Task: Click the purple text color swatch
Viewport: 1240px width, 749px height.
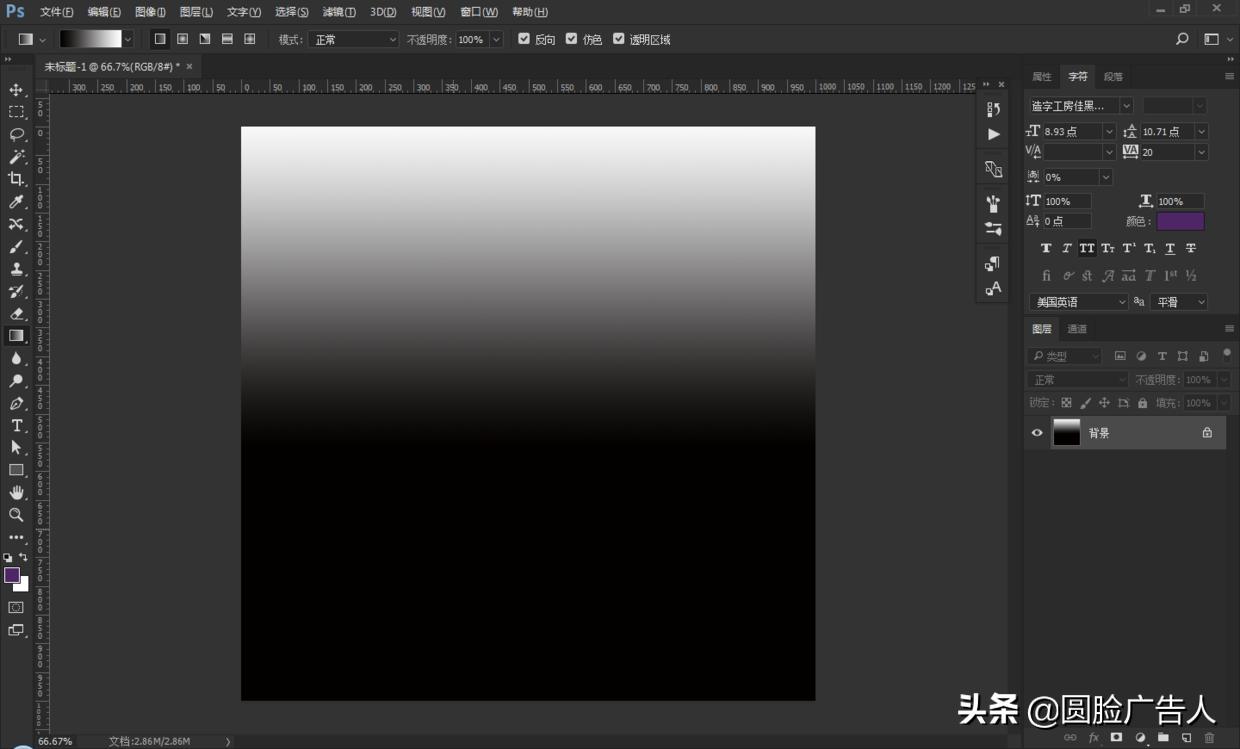Action: click(x=1180, y=221)
